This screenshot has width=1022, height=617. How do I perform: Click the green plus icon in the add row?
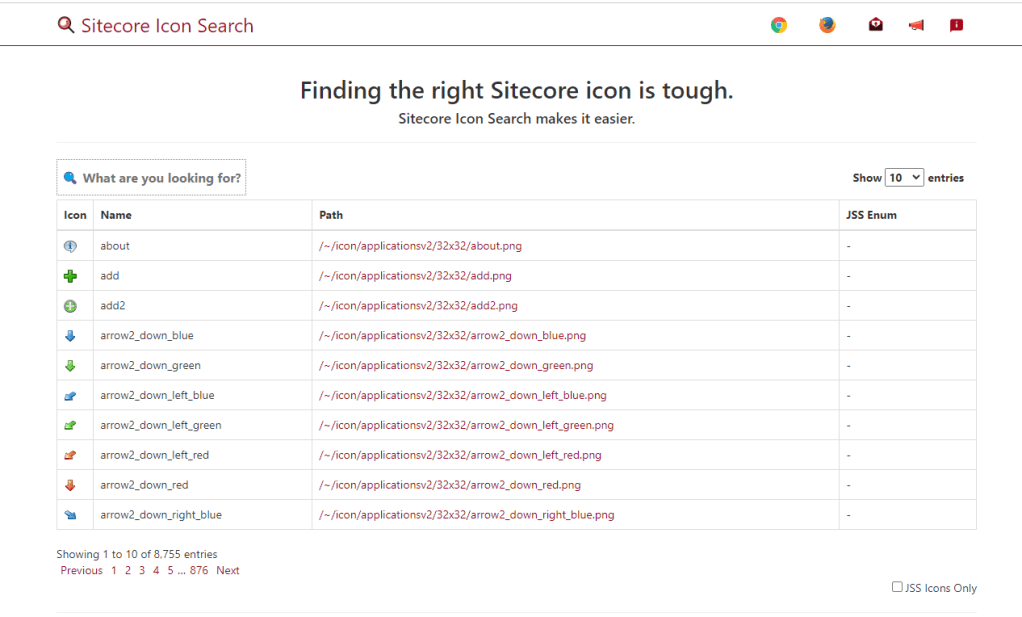(x=70, y=276)
